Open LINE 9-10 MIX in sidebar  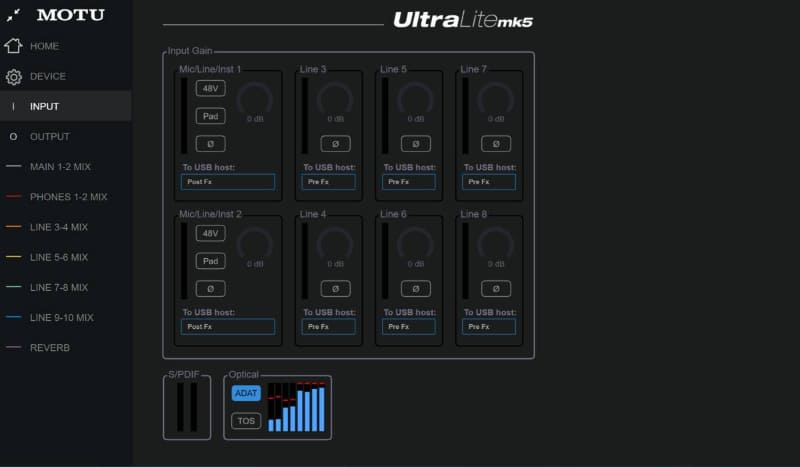pyautogui.click(x=62, y=317)
